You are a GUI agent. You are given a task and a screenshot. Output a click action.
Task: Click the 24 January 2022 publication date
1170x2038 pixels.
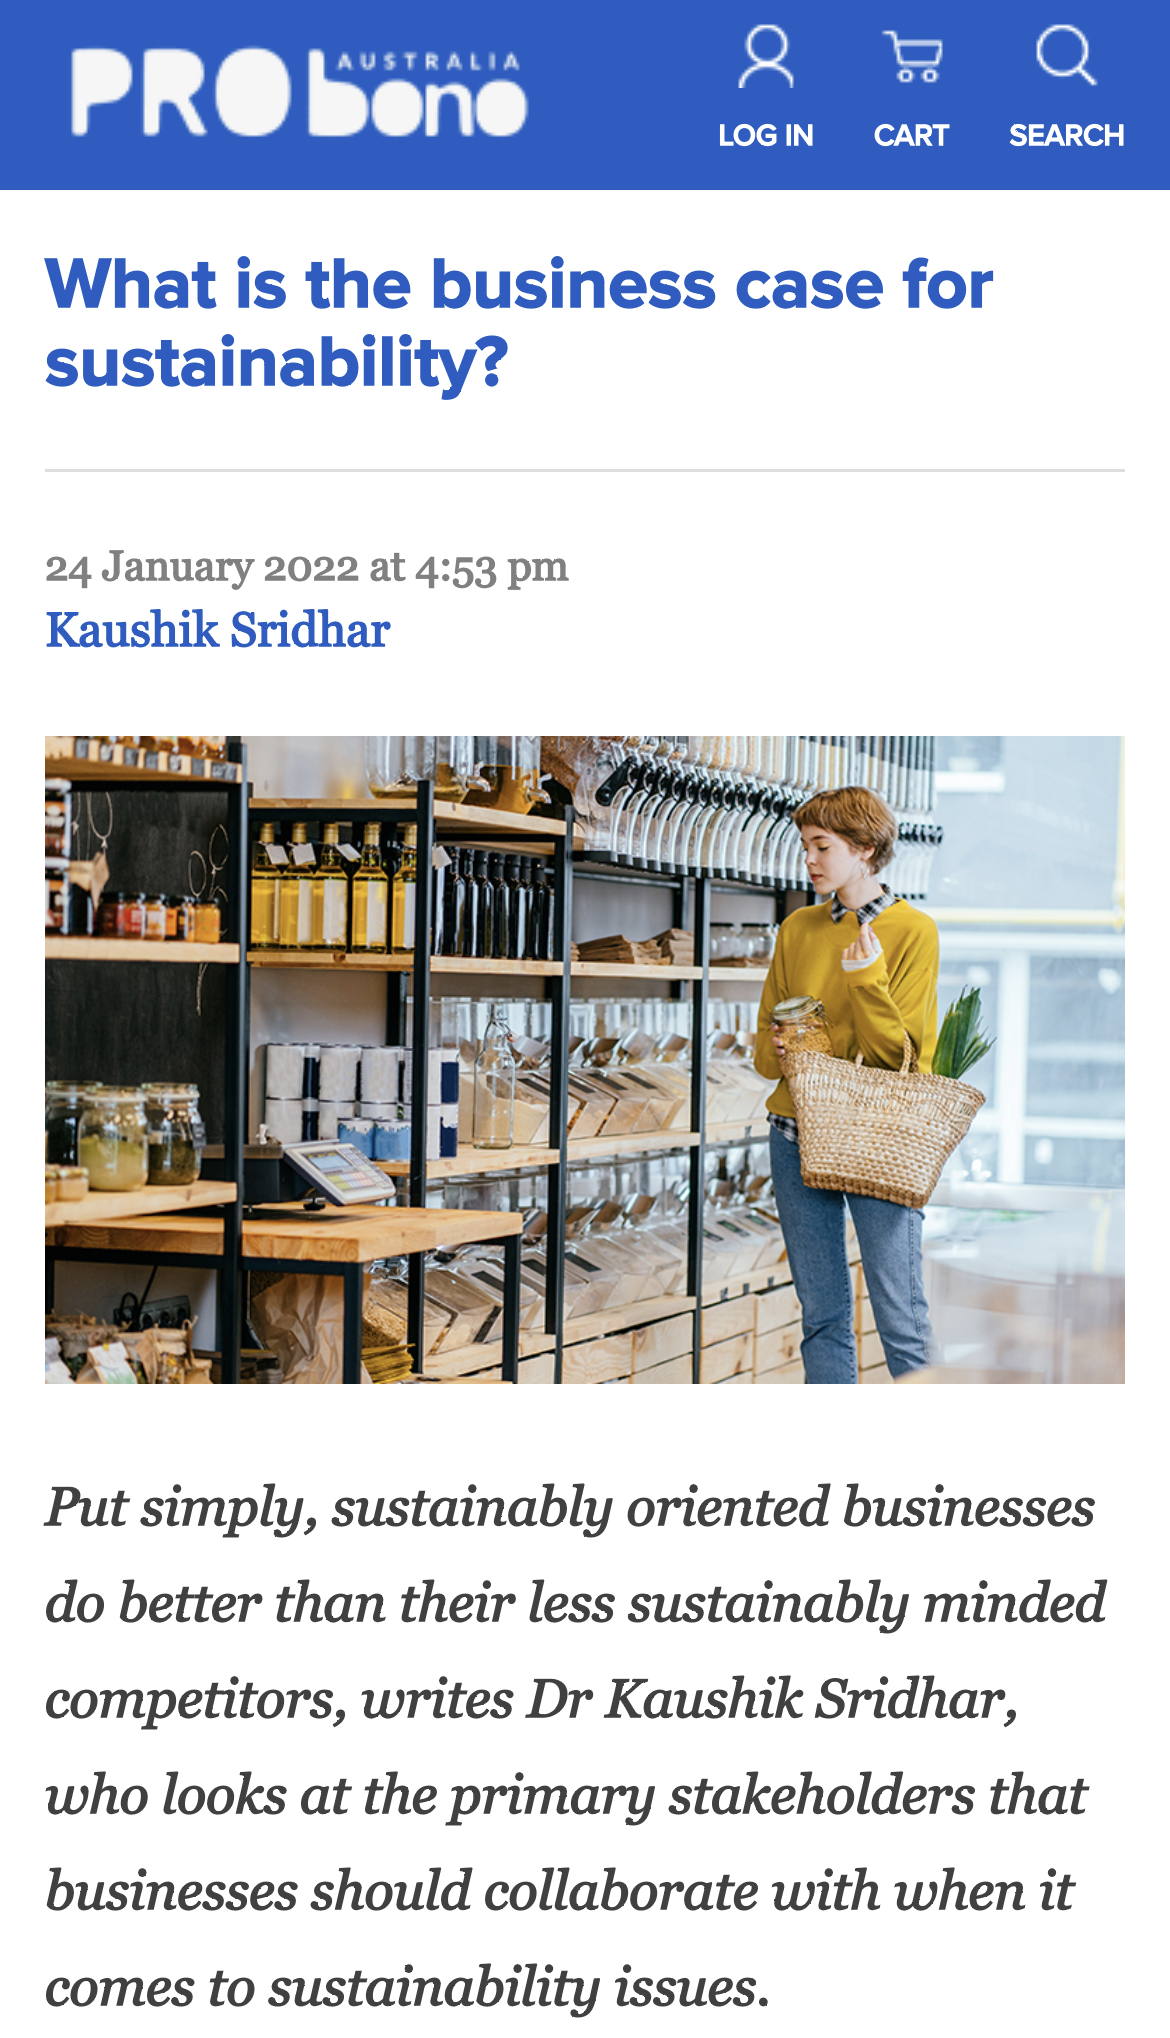pos(202,567)
